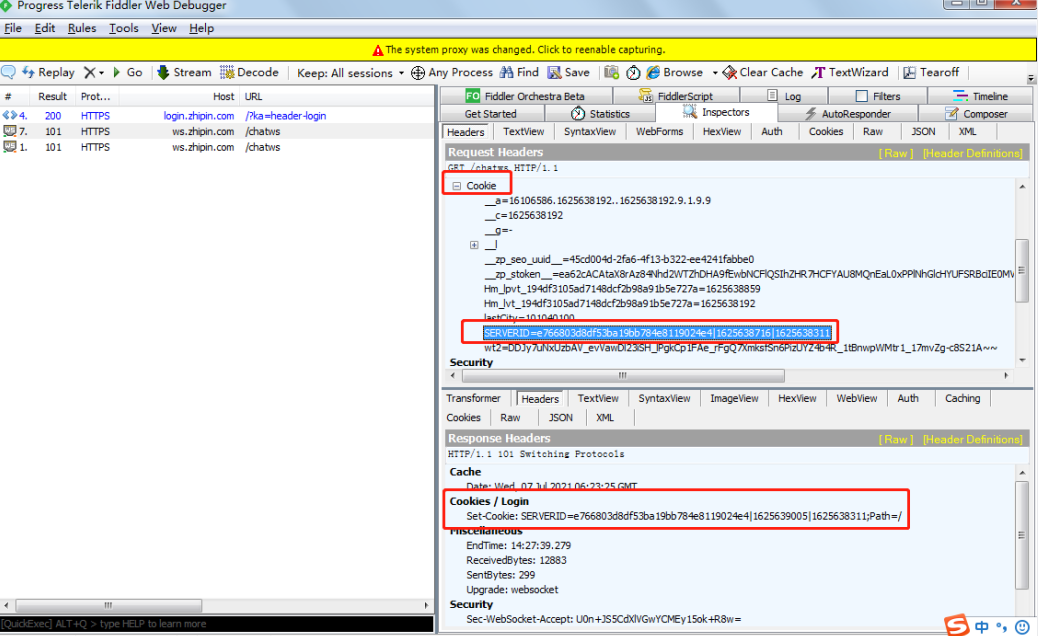Open the Statistics tab
The width and height of the screenshot is (1038, 636).
point(600,114)
